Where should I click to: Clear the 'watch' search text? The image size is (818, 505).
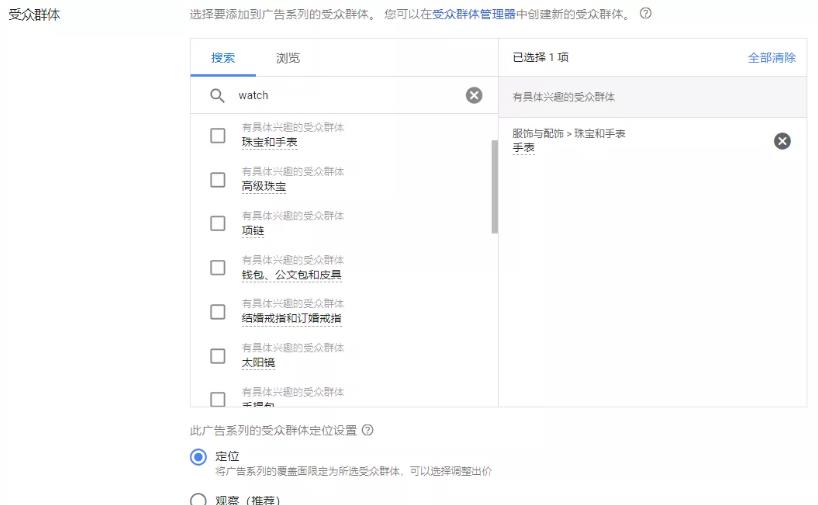(x=474, y=95)
